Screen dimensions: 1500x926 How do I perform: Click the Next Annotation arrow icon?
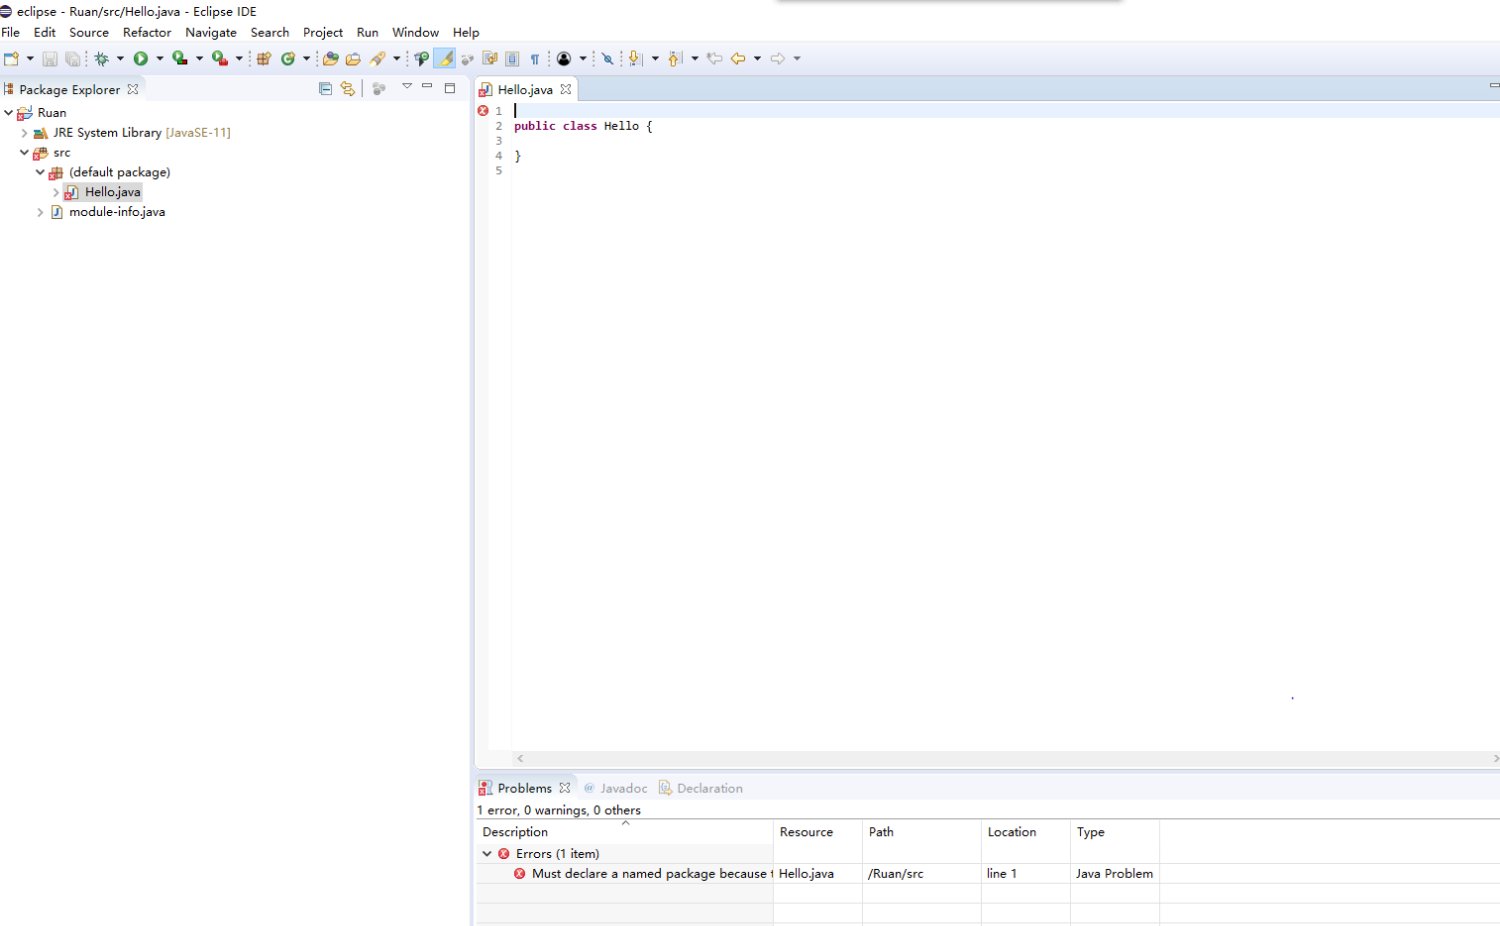click(634, 59)
